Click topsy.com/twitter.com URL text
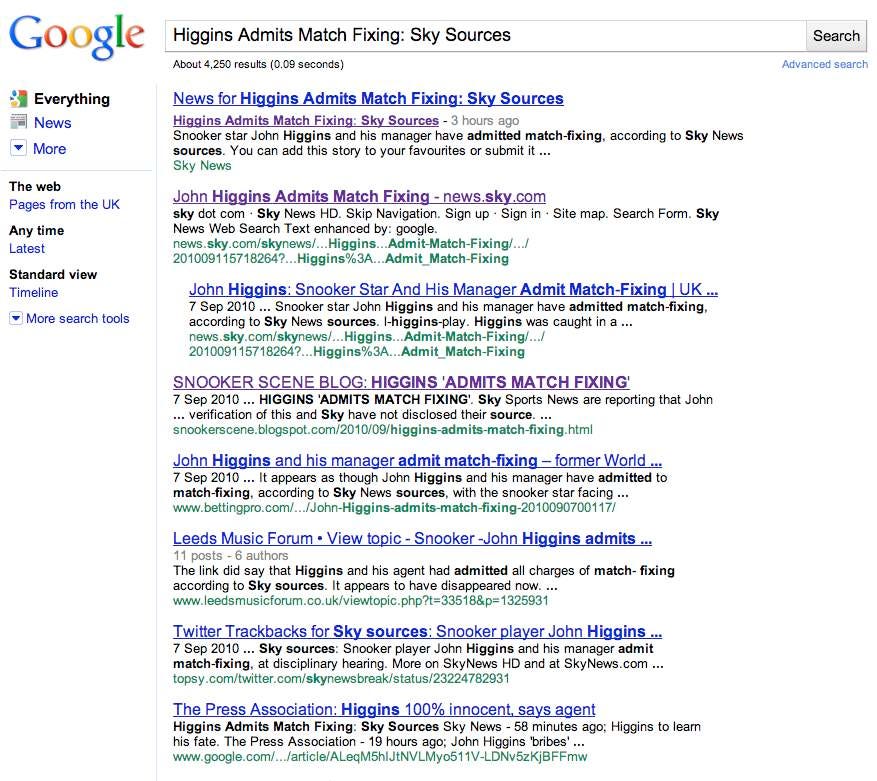Image resolution: width=877 pixels, height=781 pixels. (x=341, y=679)
